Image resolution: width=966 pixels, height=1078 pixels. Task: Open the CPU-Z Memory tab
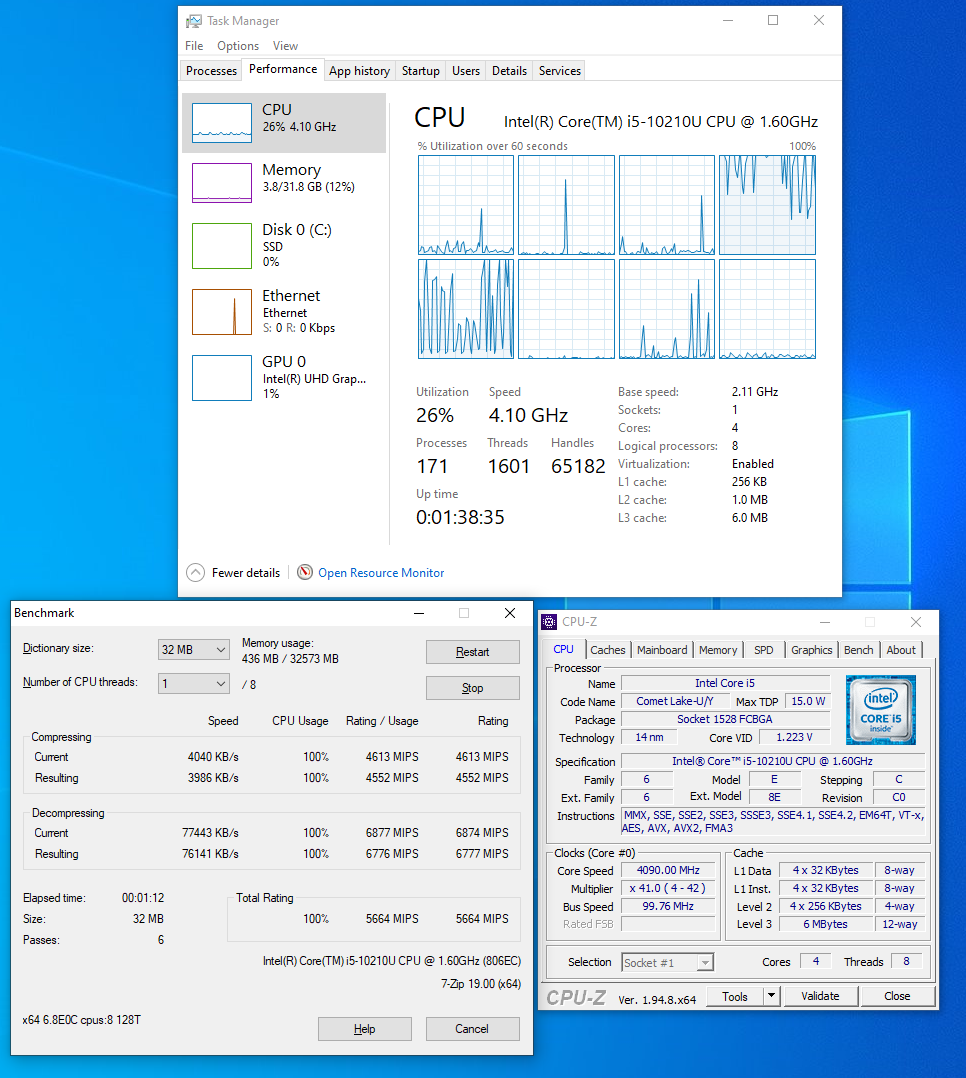(718, 650)
